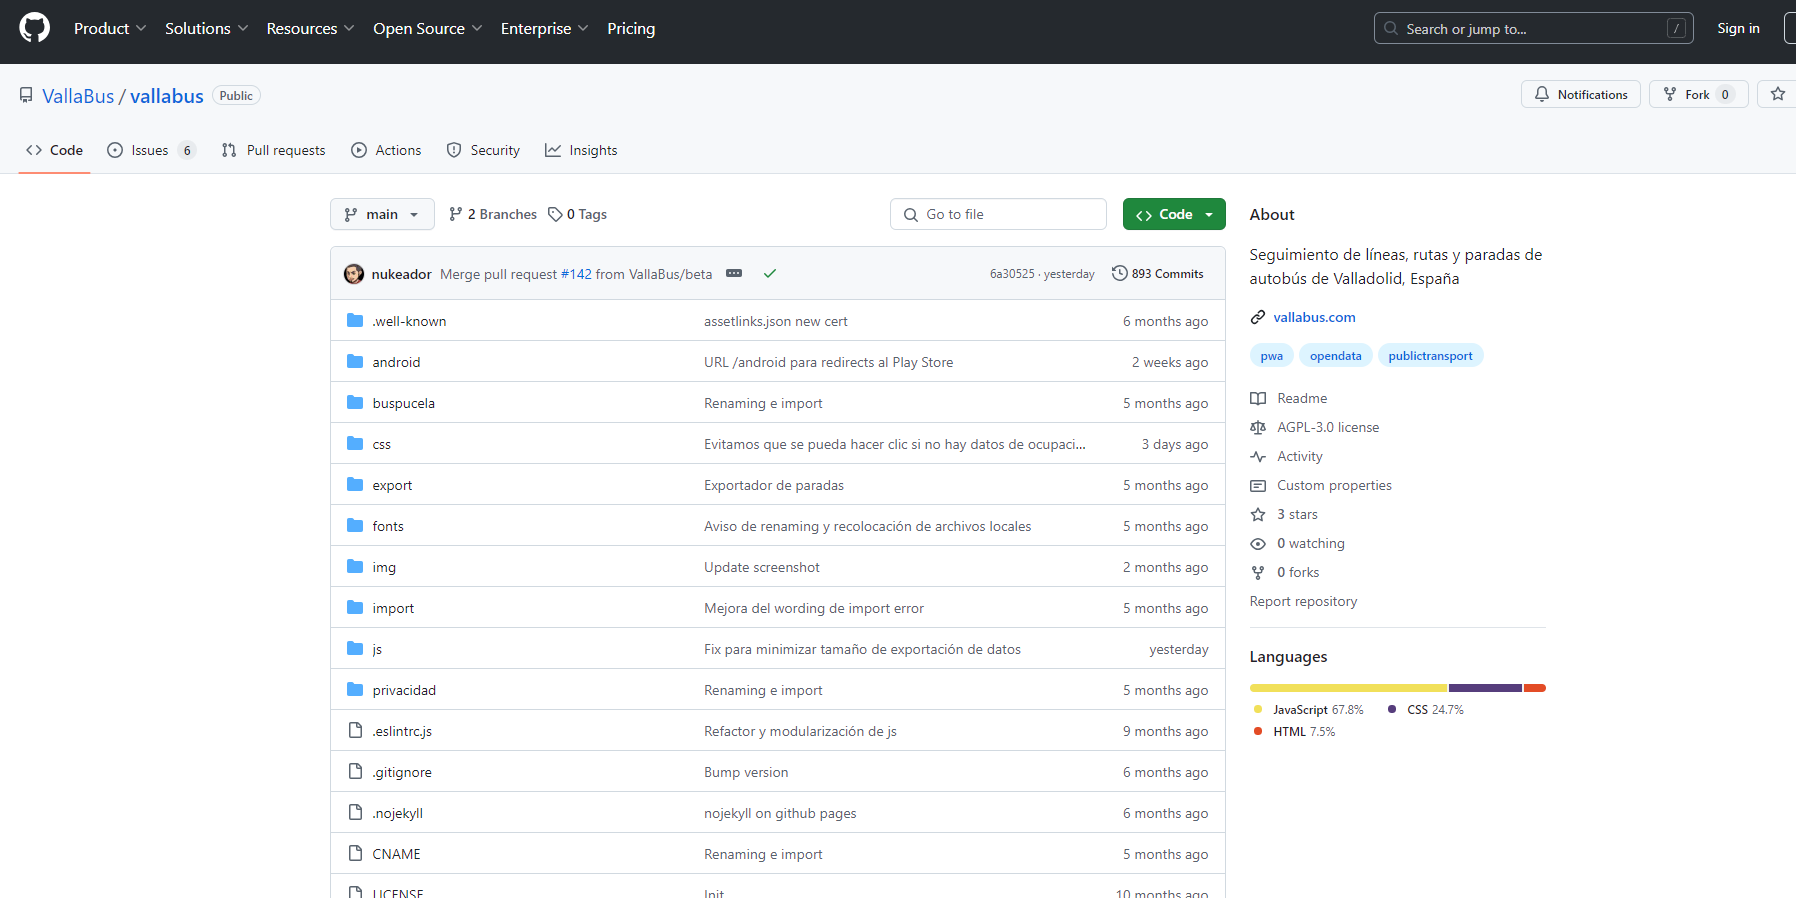Open the fonts folder

[388, 526]
